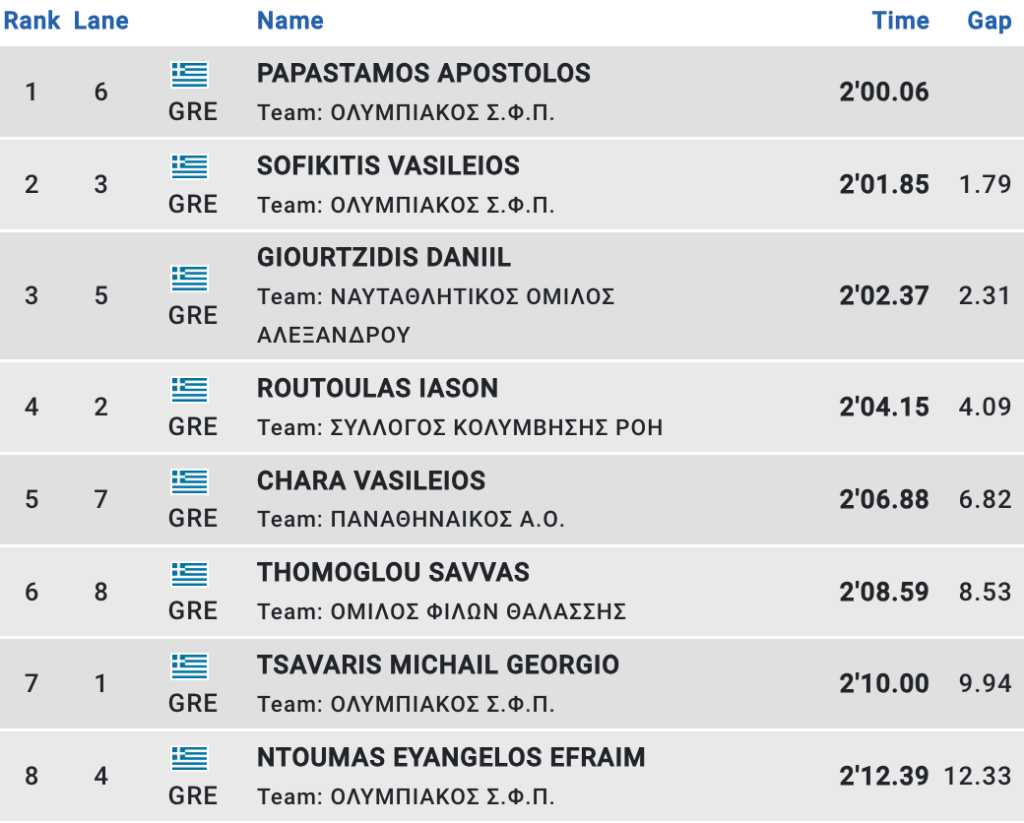Select GIOURTZIDIS DANIIL name entry
This screenshot has height=823, width=1024.
(384, 257)
